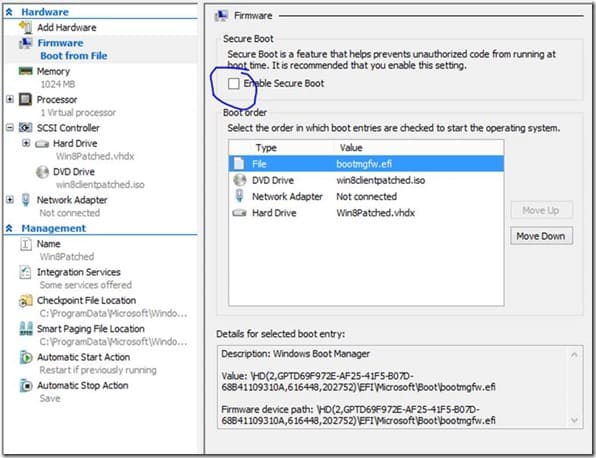Click the Move Down button
Screen dimensions: 596x458
click(x=541, y=236)
